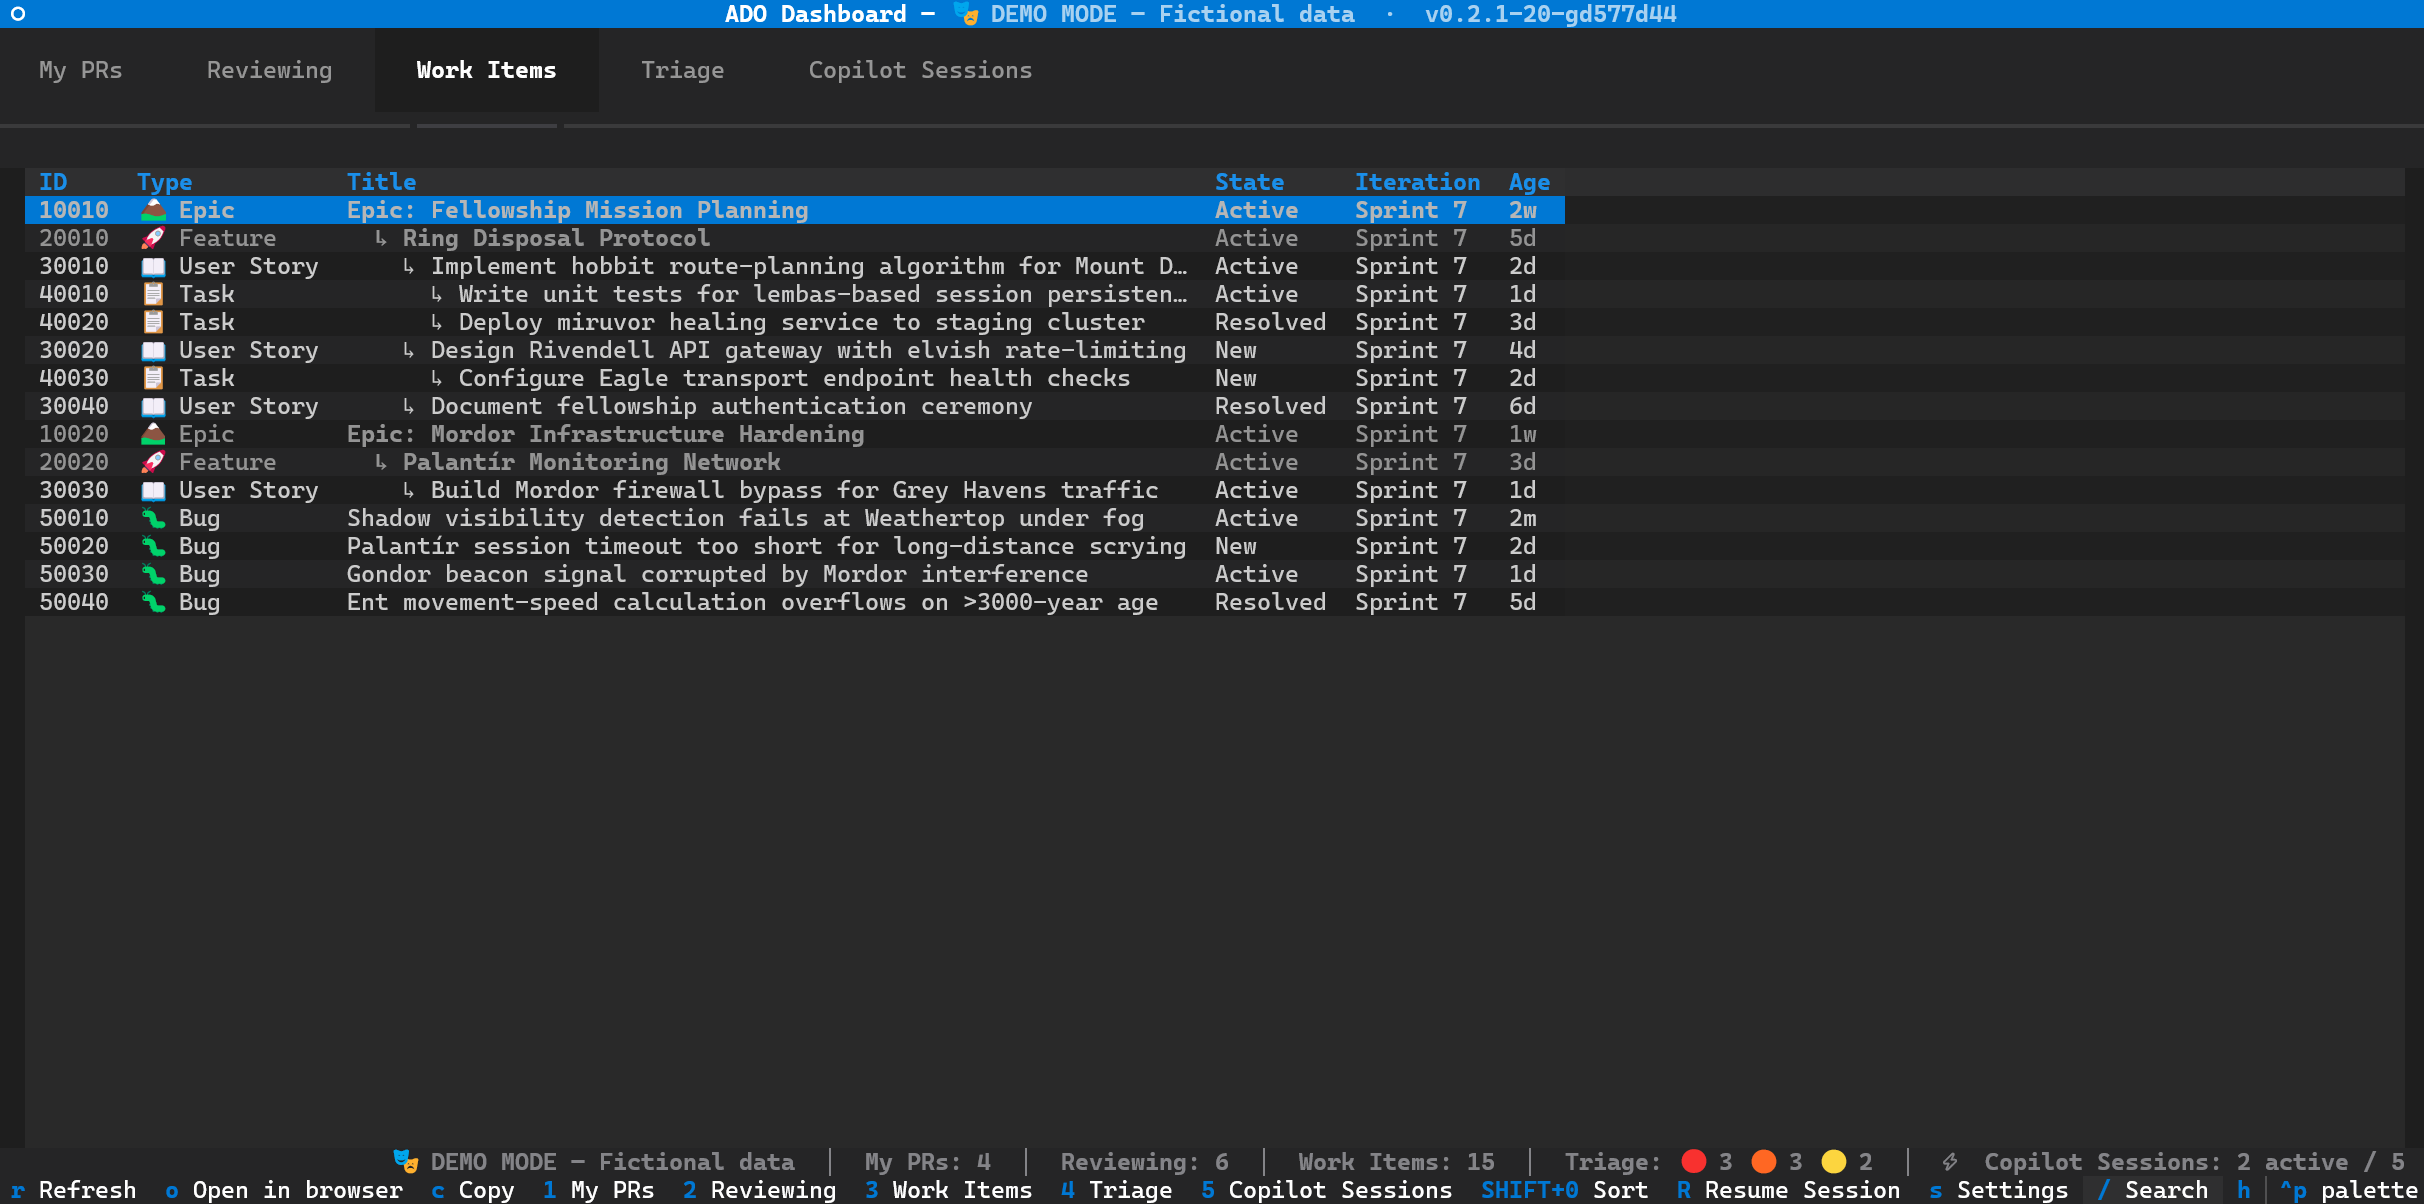Select row Ring Disposal Protocol
This screenshot has width=2424, height=1204.
click(x=795, y=238)
